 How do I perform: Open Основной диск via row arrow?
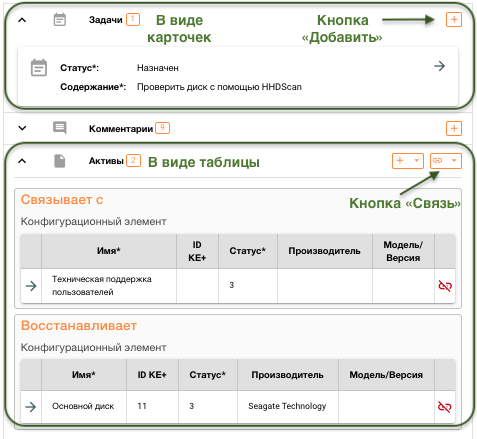[31, 407]
